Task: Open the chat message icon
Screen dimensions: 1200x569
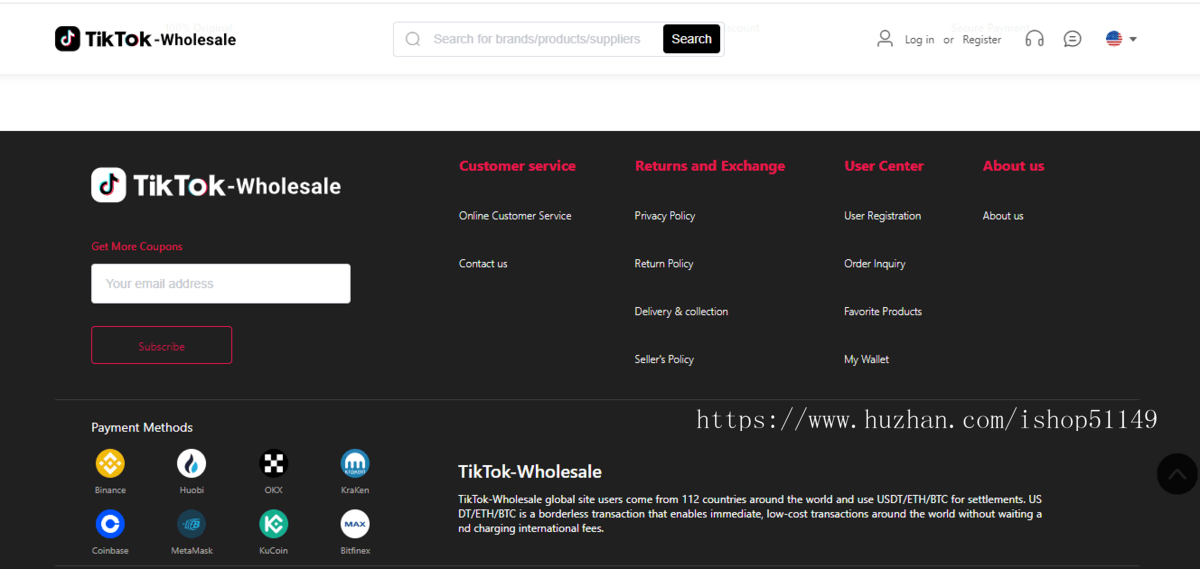Action: coord(1072,39)
